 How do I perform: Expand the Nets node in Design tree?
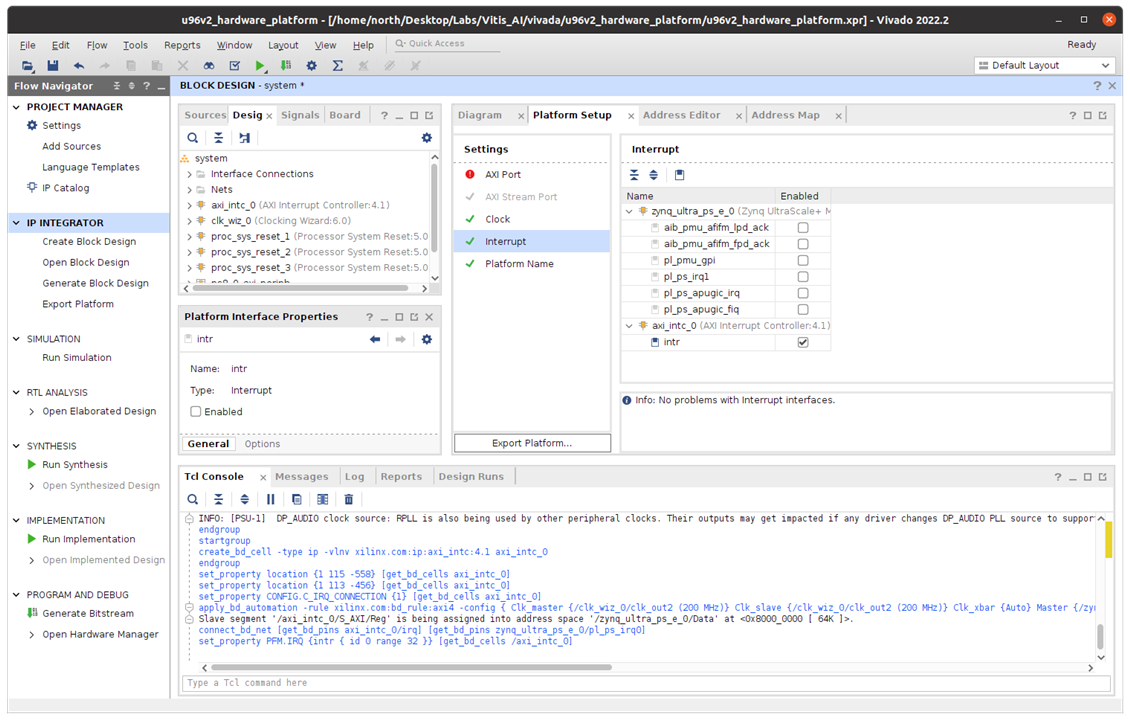click(x=190, y=190)
